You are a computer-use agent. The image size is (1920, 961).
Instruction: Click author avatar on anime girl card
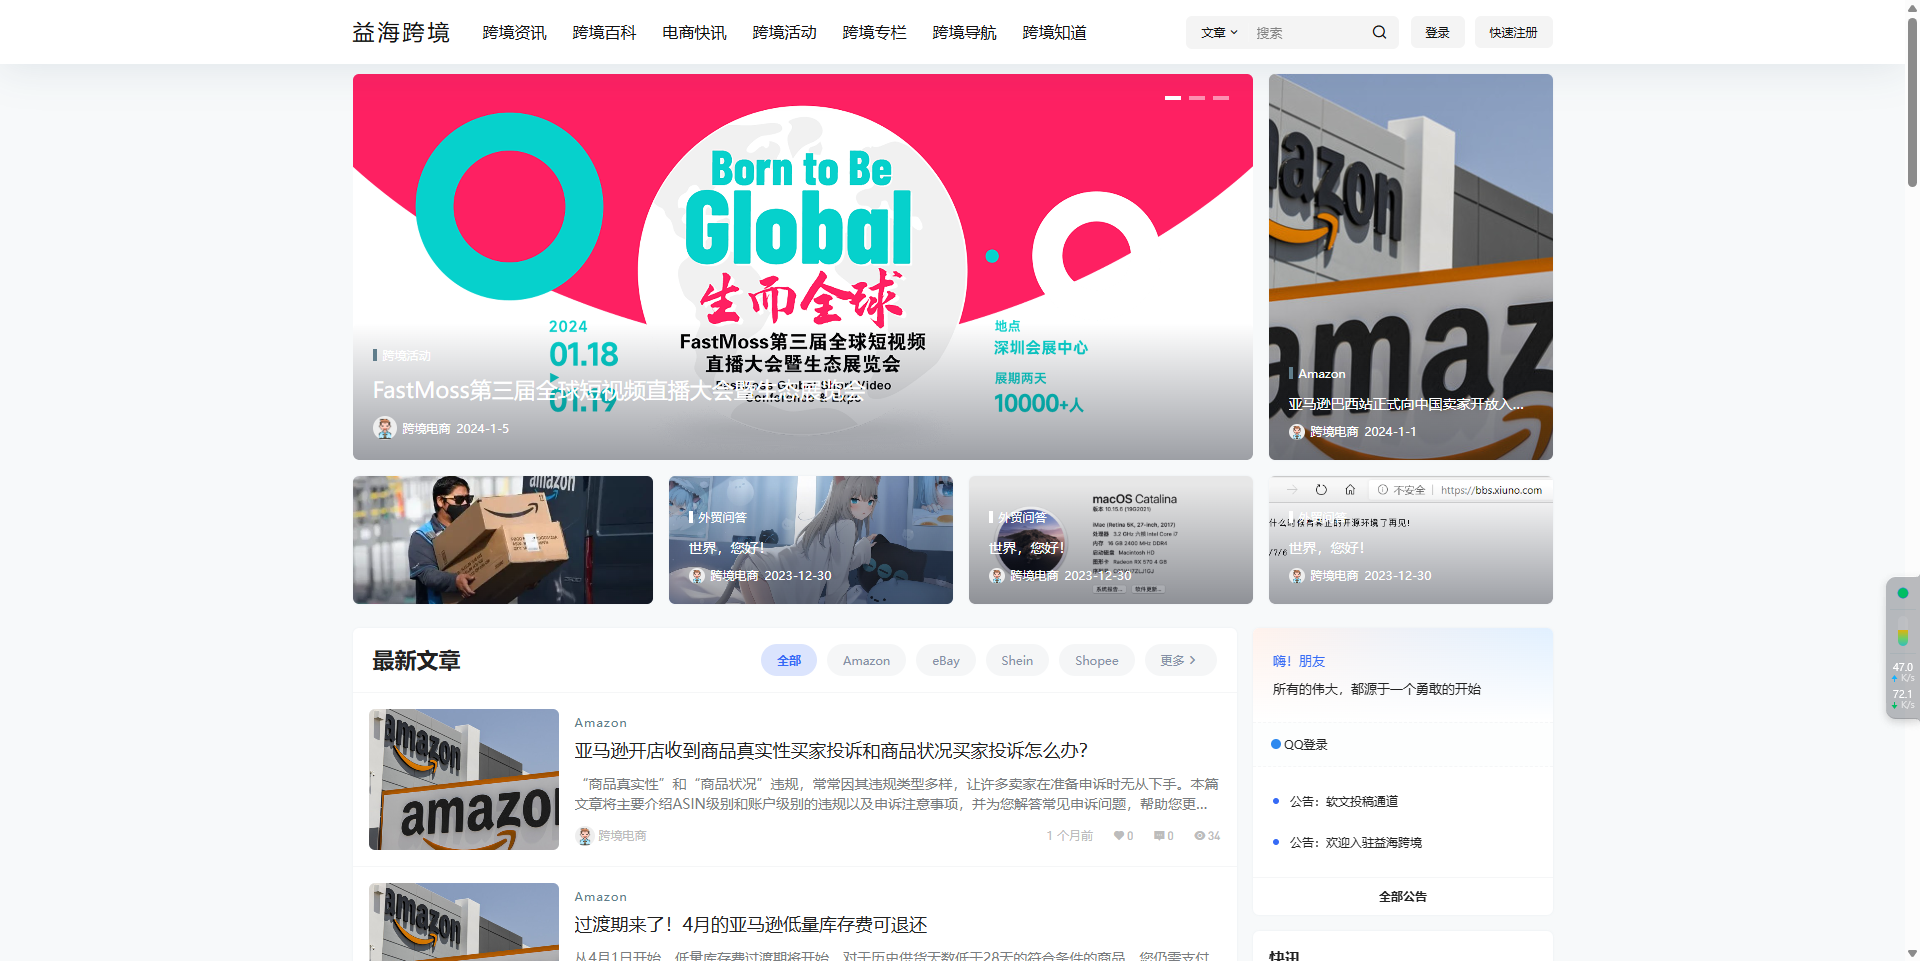point(697,576)
